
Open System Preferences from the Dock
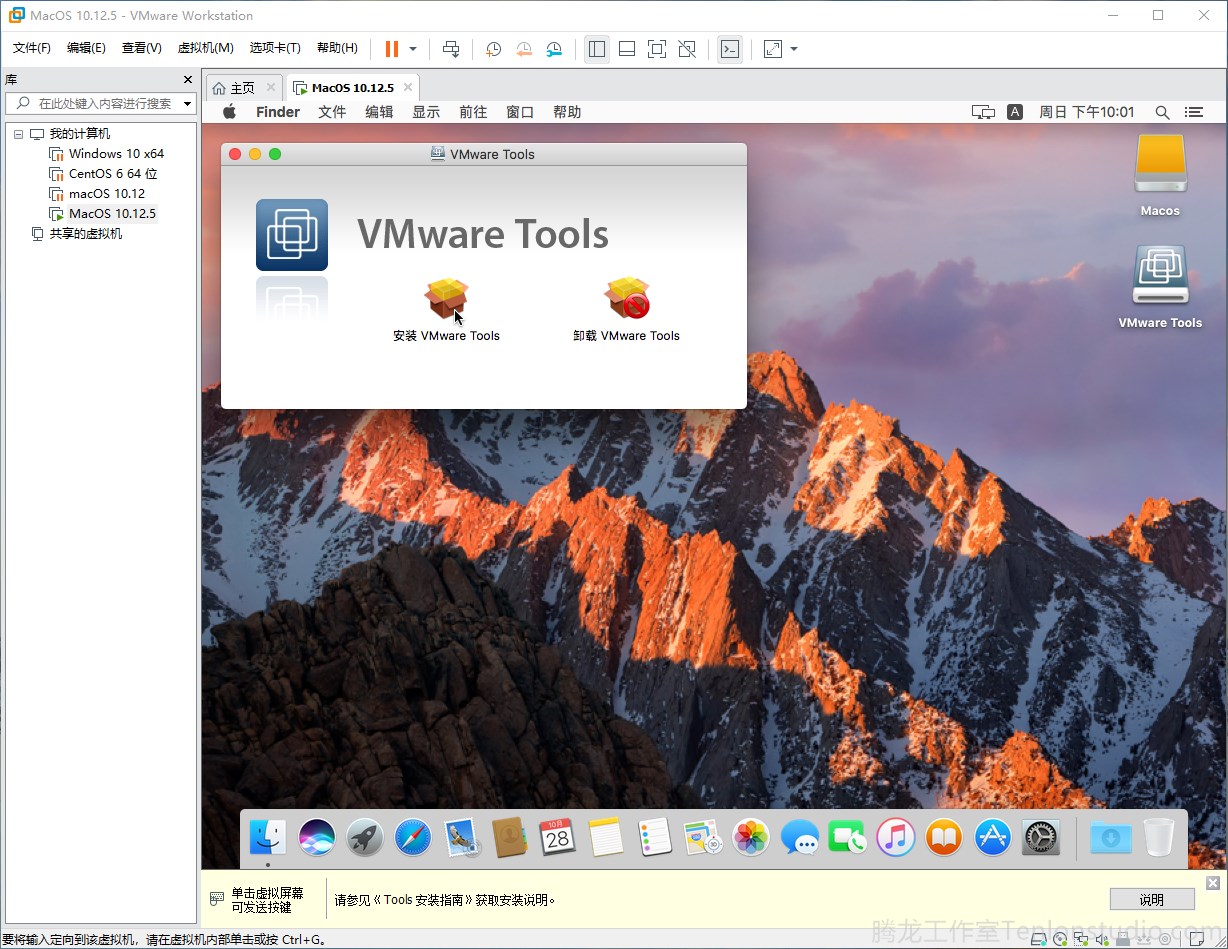point(1041,837)
